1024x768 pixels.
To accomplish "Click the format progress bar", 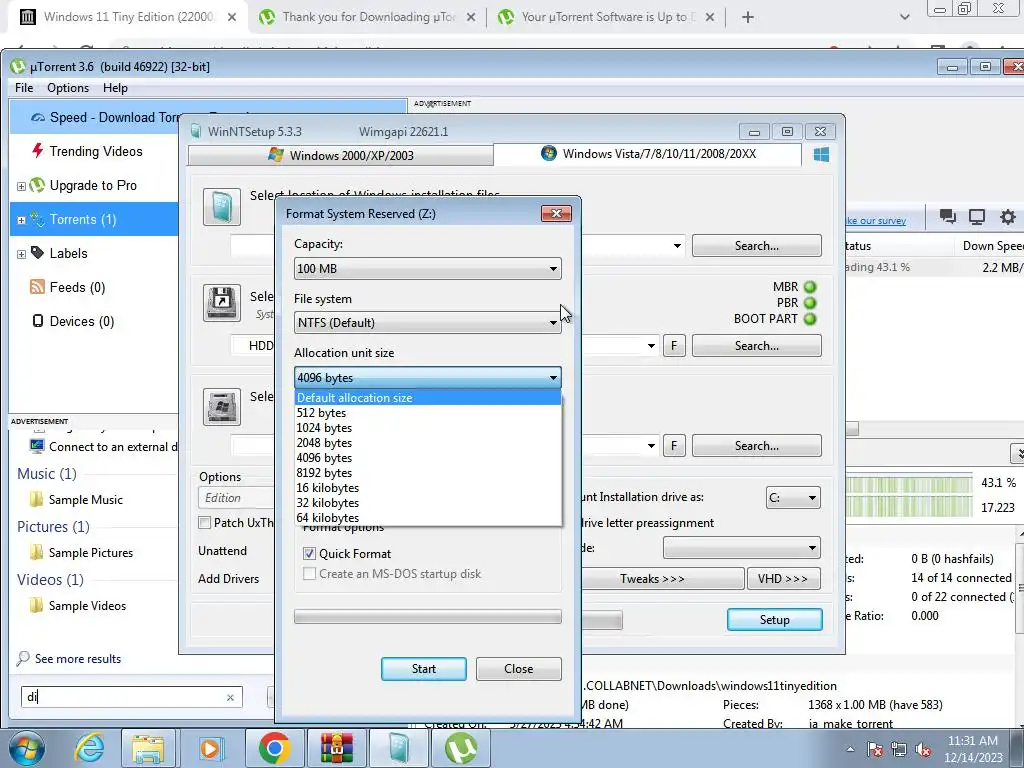I will (428, 616).
